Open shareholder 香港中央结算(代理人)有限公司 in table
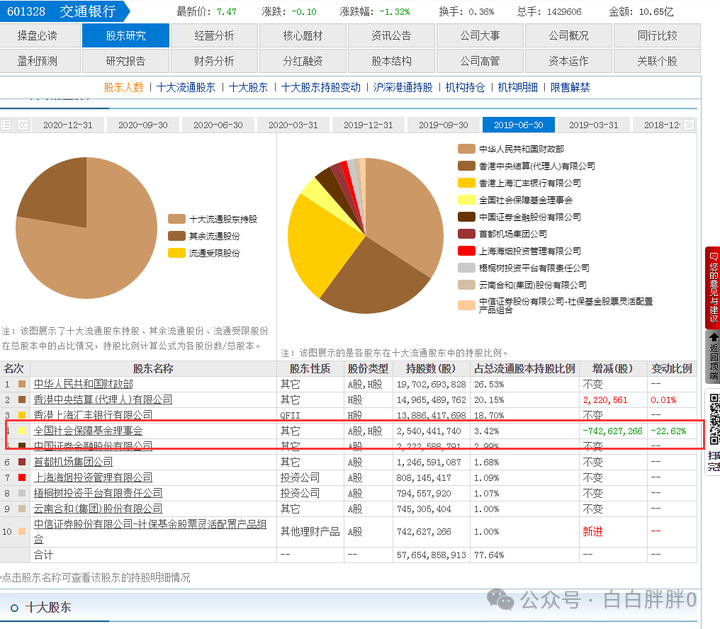Viewport: 720px width, 629px height. pos(103,400)
